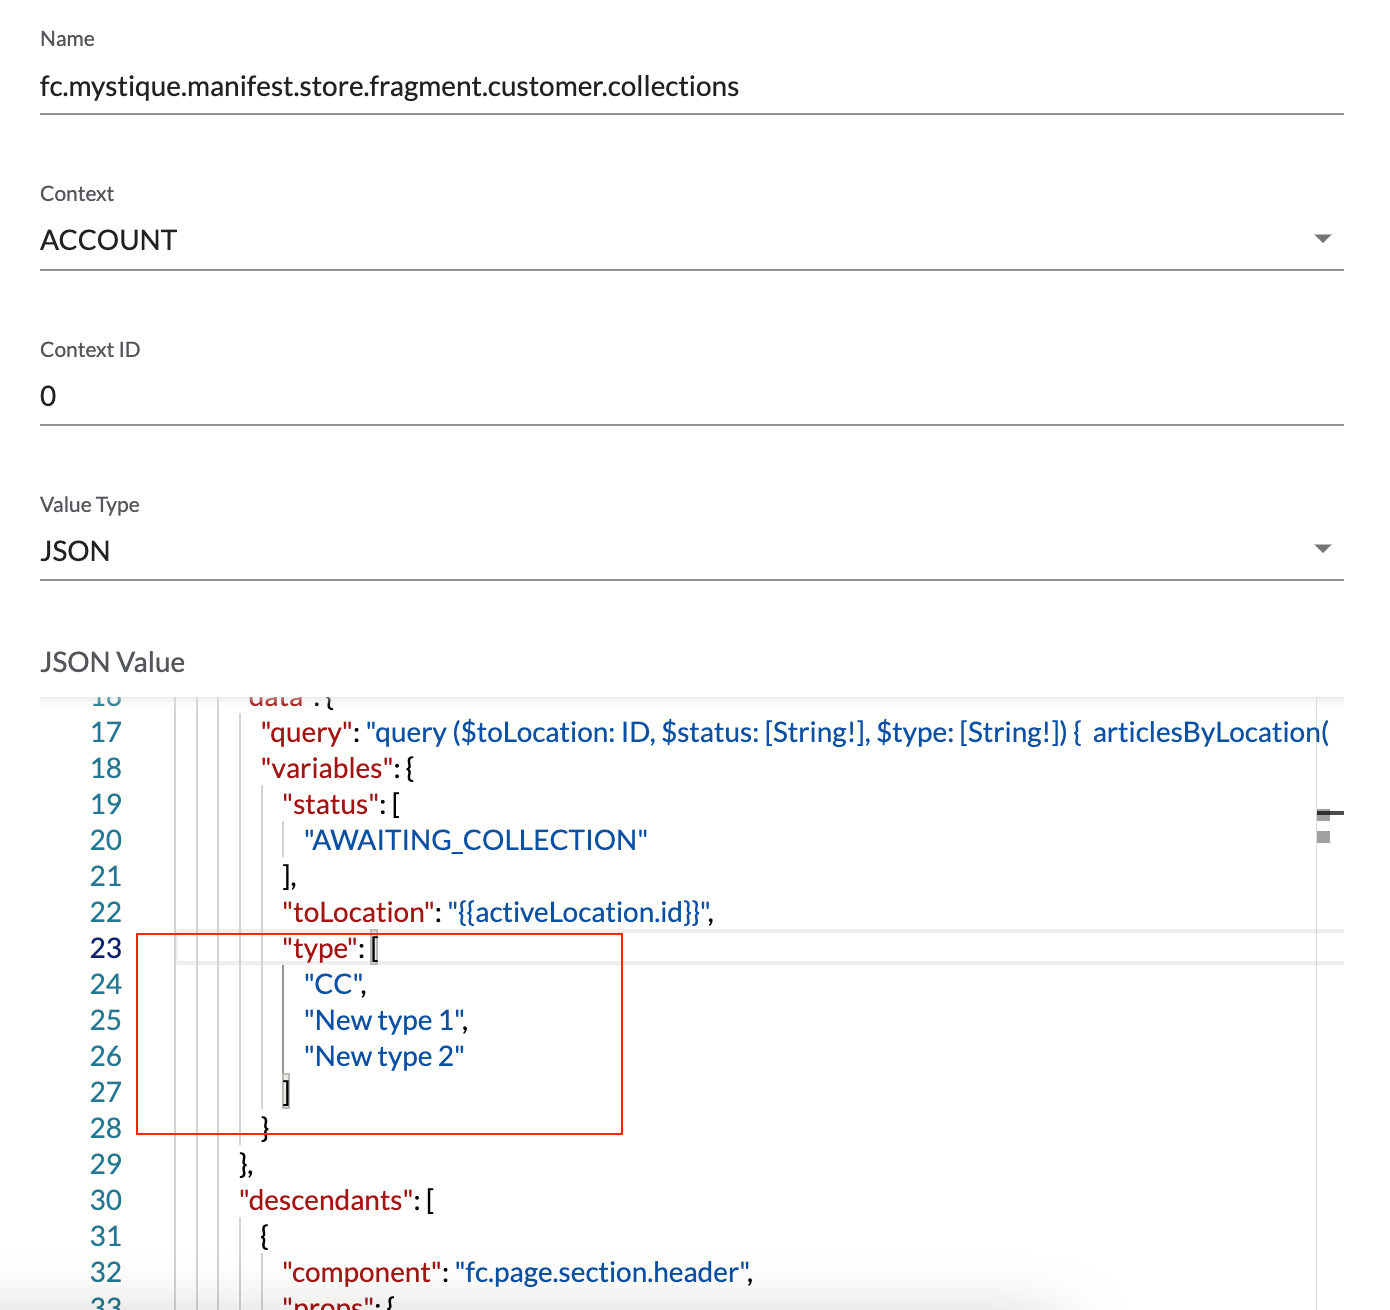The image size is (1390, 1310).
Task: Click the {{activeLocation.id}} value
Action: 579,912
